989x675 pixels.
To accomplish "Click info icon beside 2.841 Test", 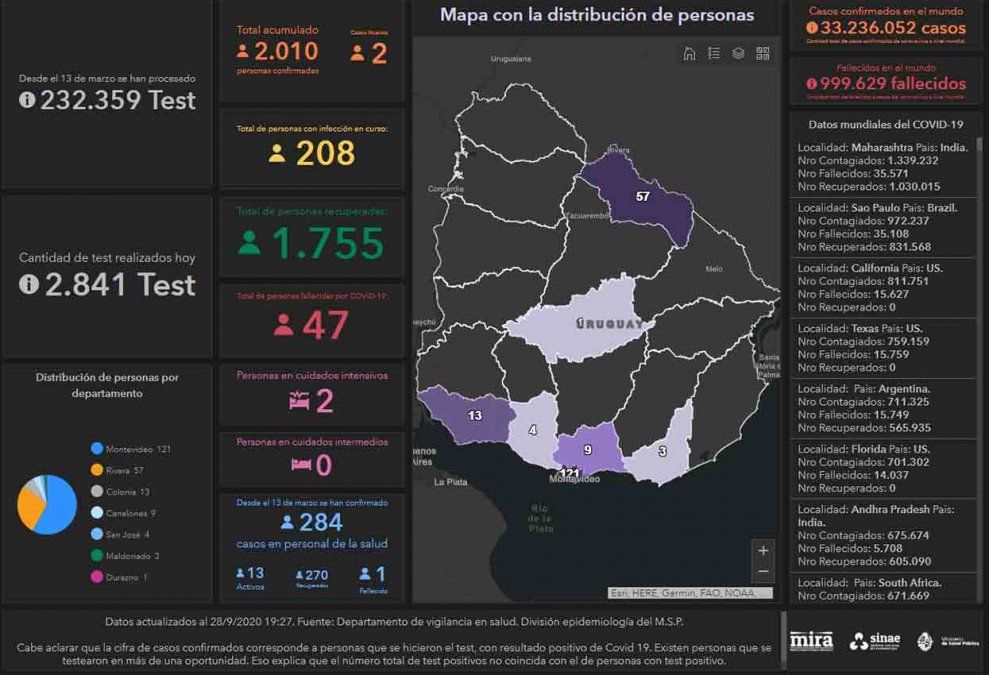I will pyautogui.click(x=28, y=284).
